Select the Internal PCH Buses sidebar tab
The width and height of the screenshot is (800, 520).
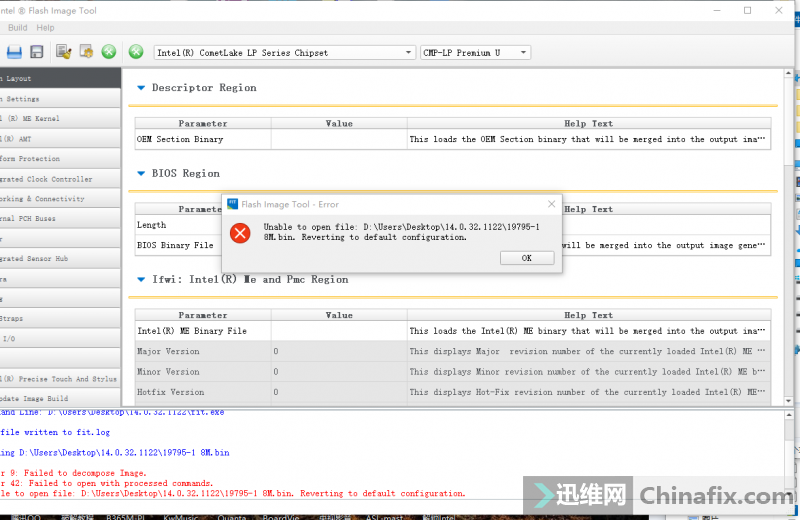(60, 218)
